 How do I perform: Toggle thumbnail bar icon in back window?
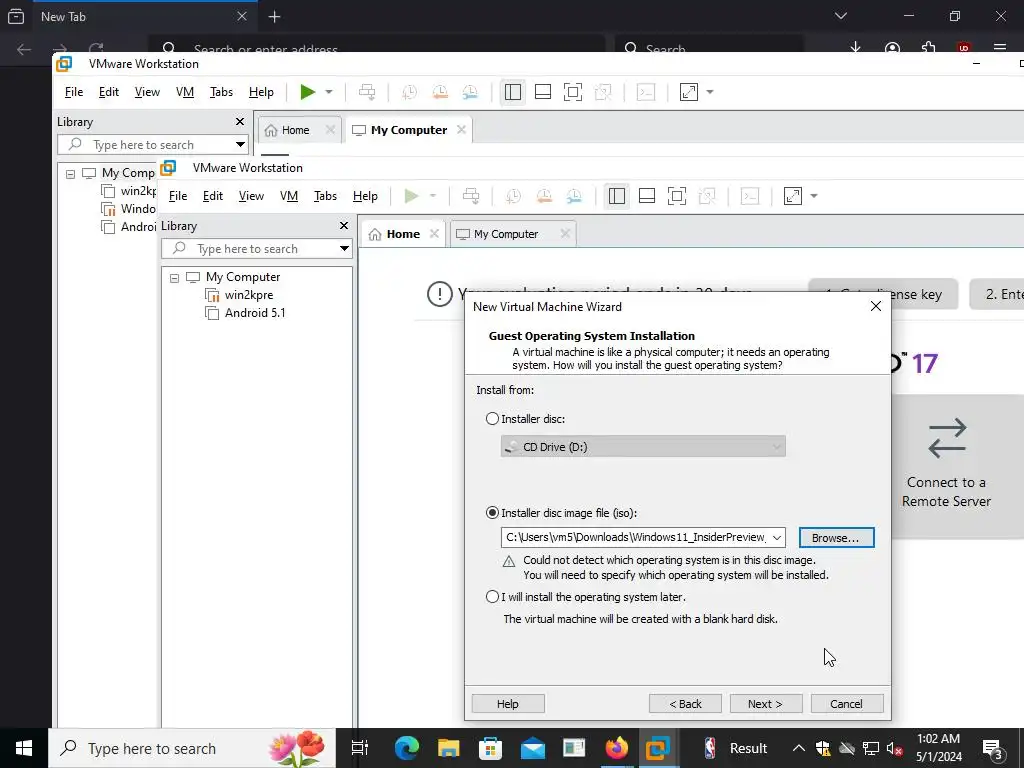tap(543, 92)
